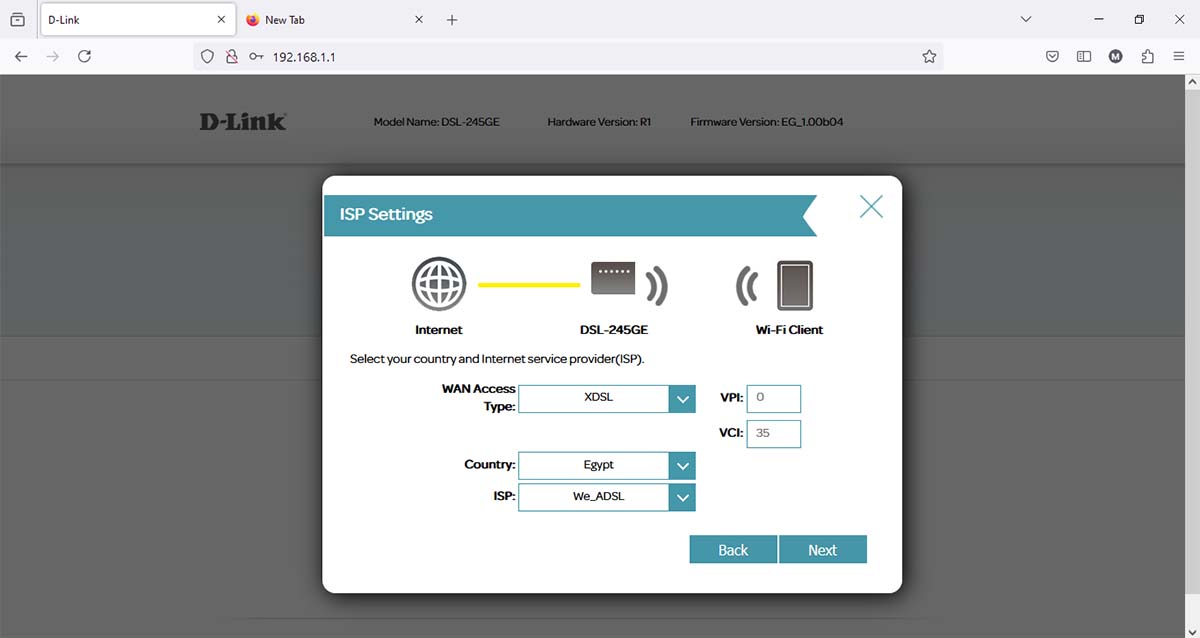Open the WAN Access Type dropdown arrow
1200x638 pixels.
pyautogui.click(x=681, y=399)
